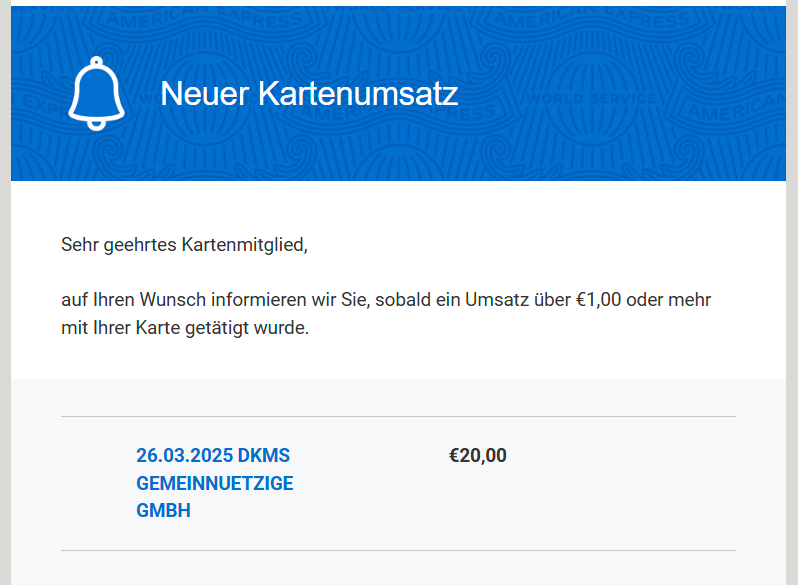Click the DKMS merchant name text
Viewport: 798px width, 585px height.
point(264,456)
